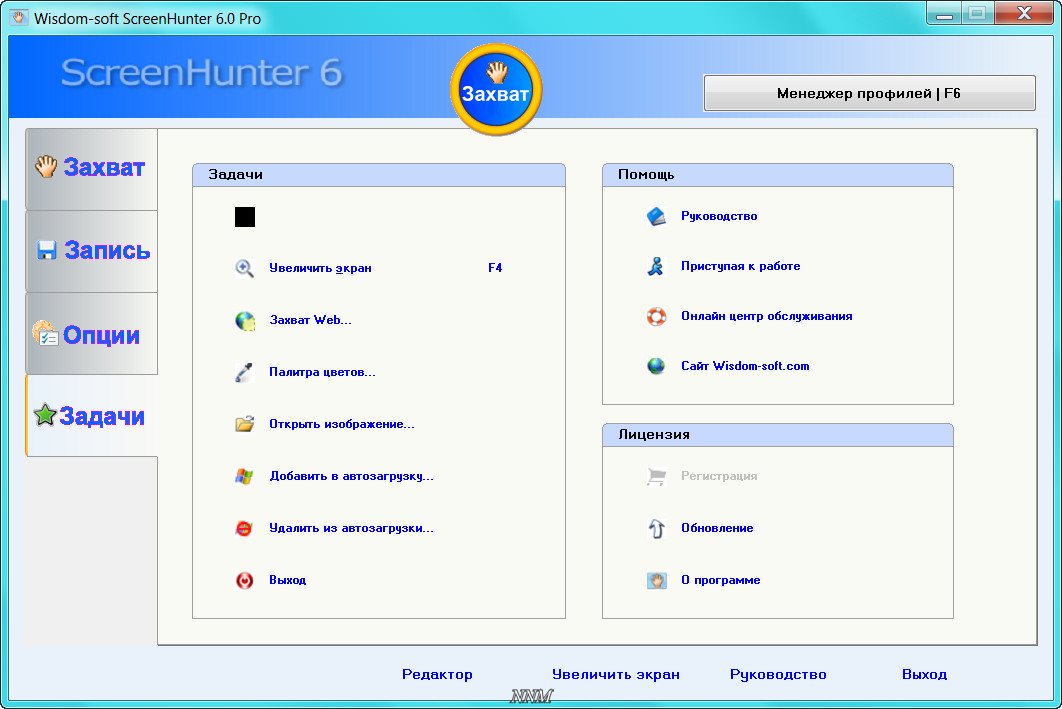Click the arrow icon next to Обновление

click(656, 528)
